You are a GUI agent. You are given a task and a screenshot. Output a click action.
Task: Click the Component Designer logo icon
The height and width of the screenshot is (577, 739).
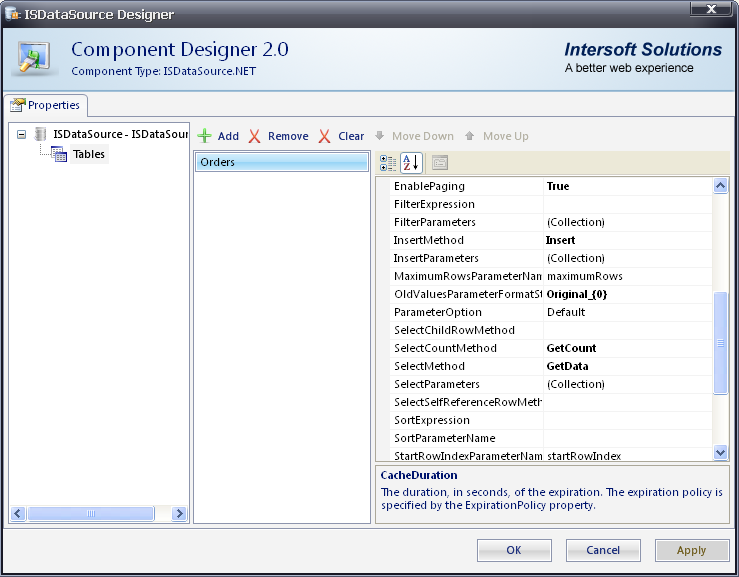coord(33,58)
